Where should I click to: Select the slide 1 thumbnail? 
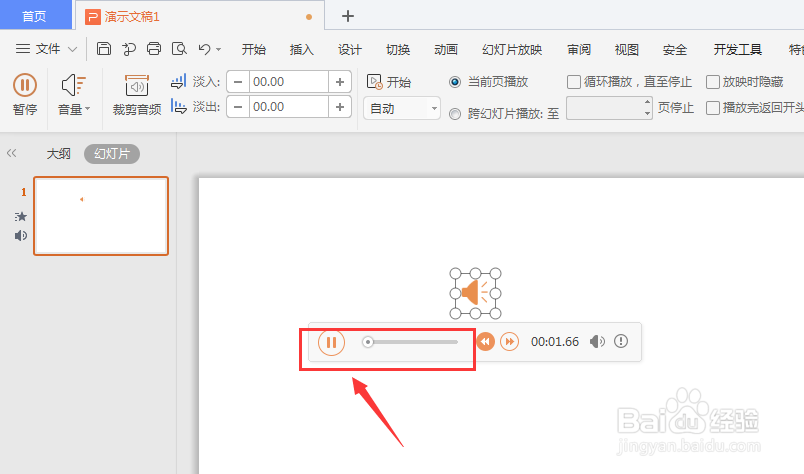coord(101,215)
